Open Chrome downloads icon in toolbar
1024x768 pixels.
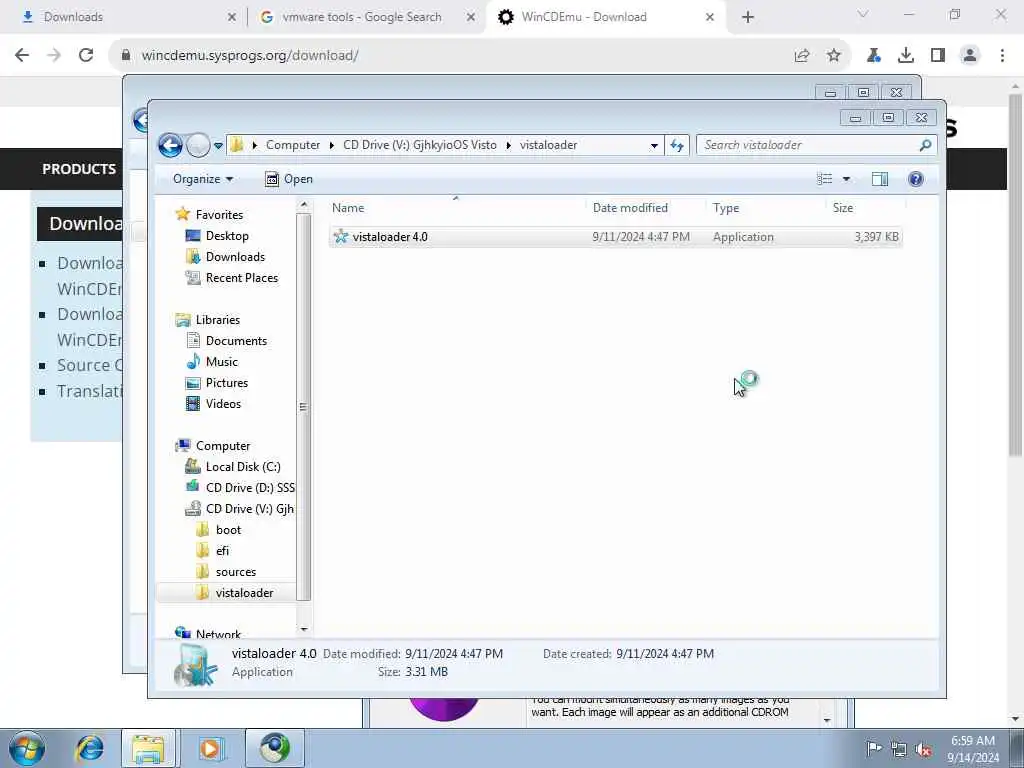(906, 56)
